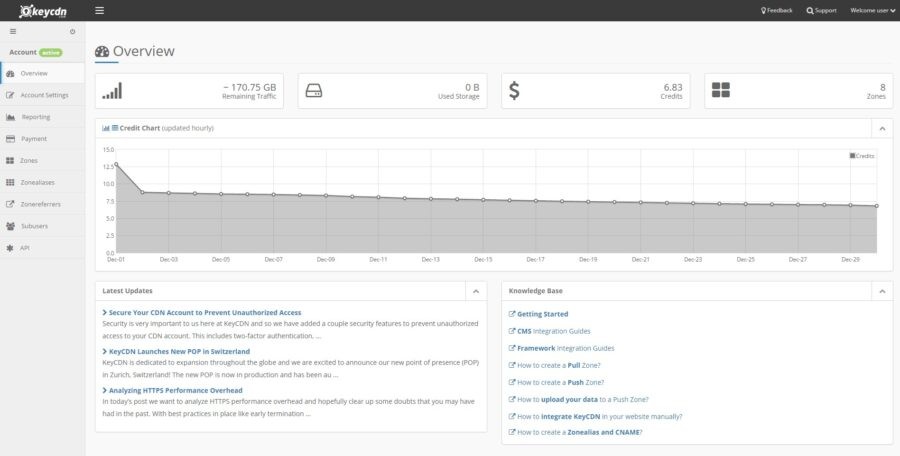The height and width of the screenshot is (456, 900).
Task: Click the Used Storage 0 B value
Action: (472, 87)
